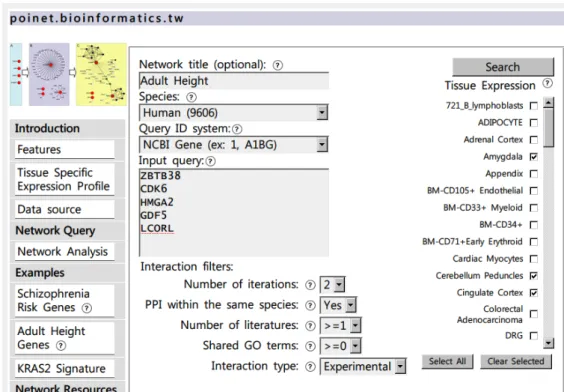Click the Examples section header
The image size is (564, 392).
(67, 273)
